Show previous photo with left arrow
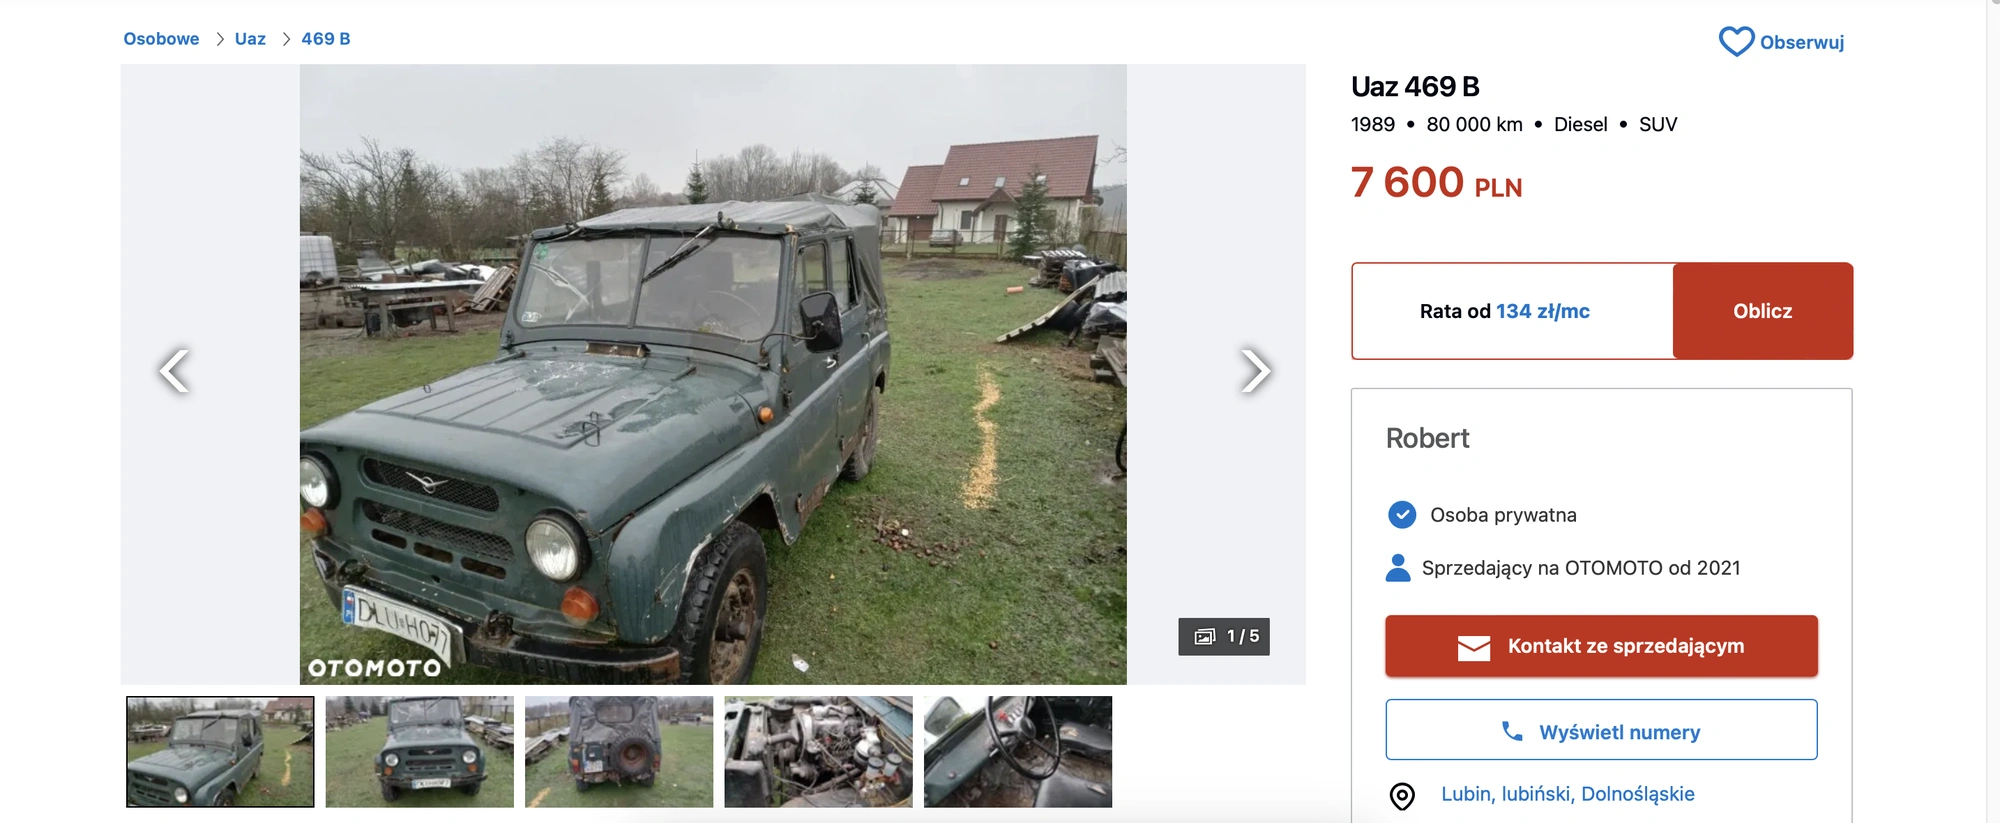This screenshot has height=823, width=2000. (174, 371)
